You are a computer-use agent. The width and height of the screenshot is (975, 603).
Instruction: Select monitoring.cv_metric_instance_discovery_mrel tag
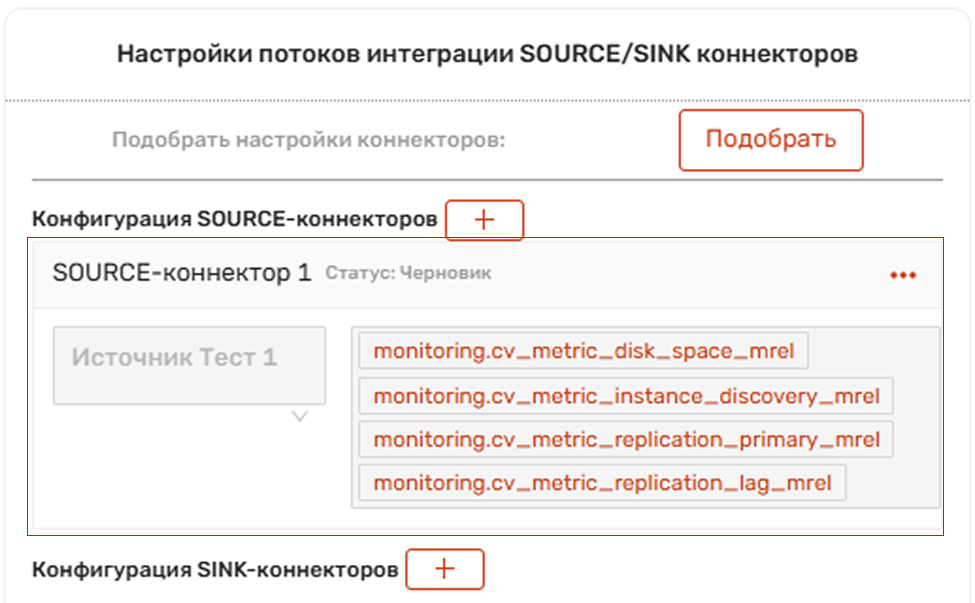coord(626,396)
